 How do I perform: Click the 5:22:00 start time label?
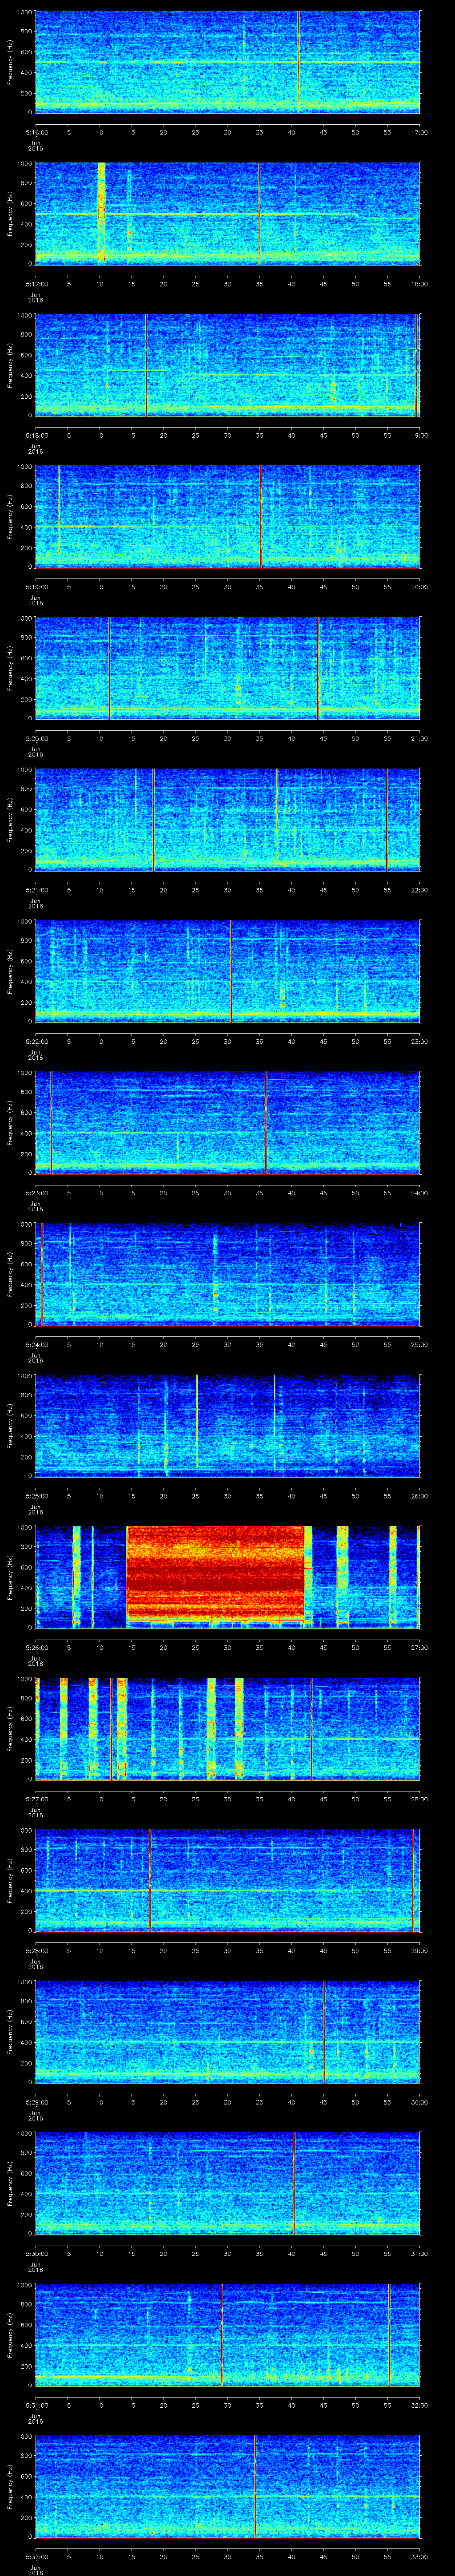36,1041
